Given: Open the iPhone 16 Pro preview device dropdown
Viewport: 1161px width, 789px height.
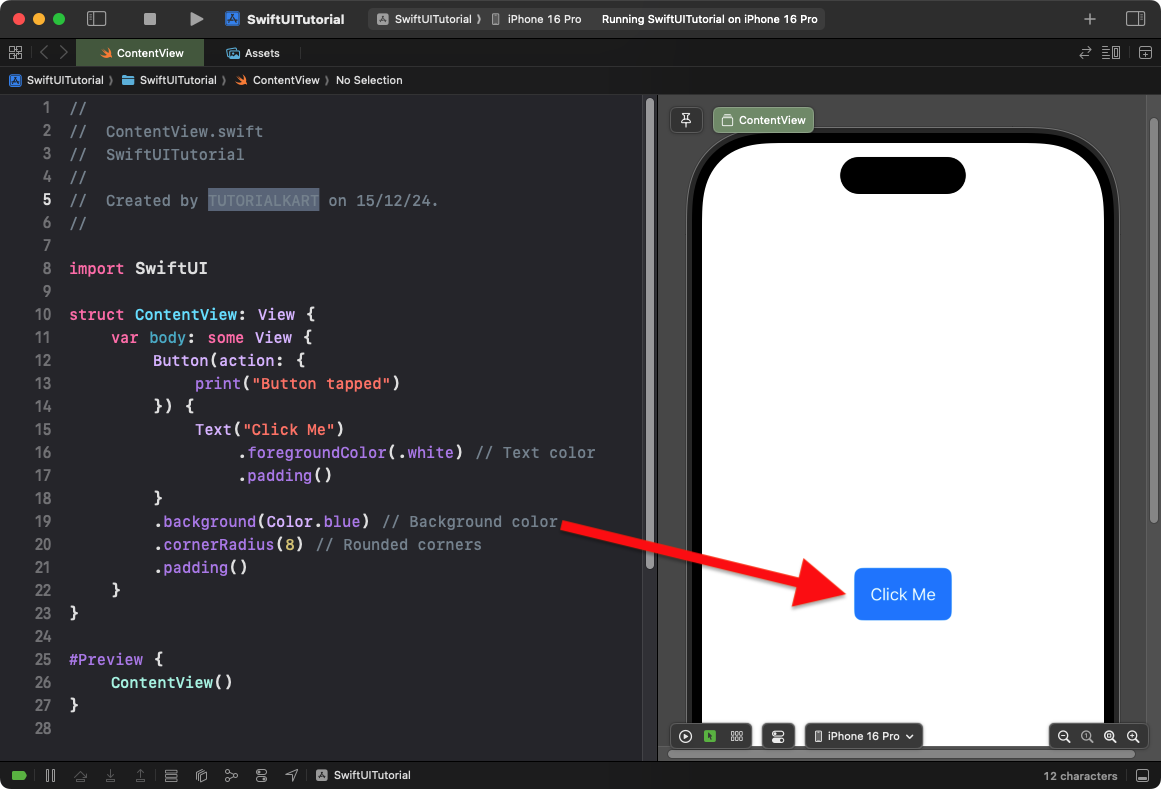Looking at the screenshot, I should [x=863, y=735].
